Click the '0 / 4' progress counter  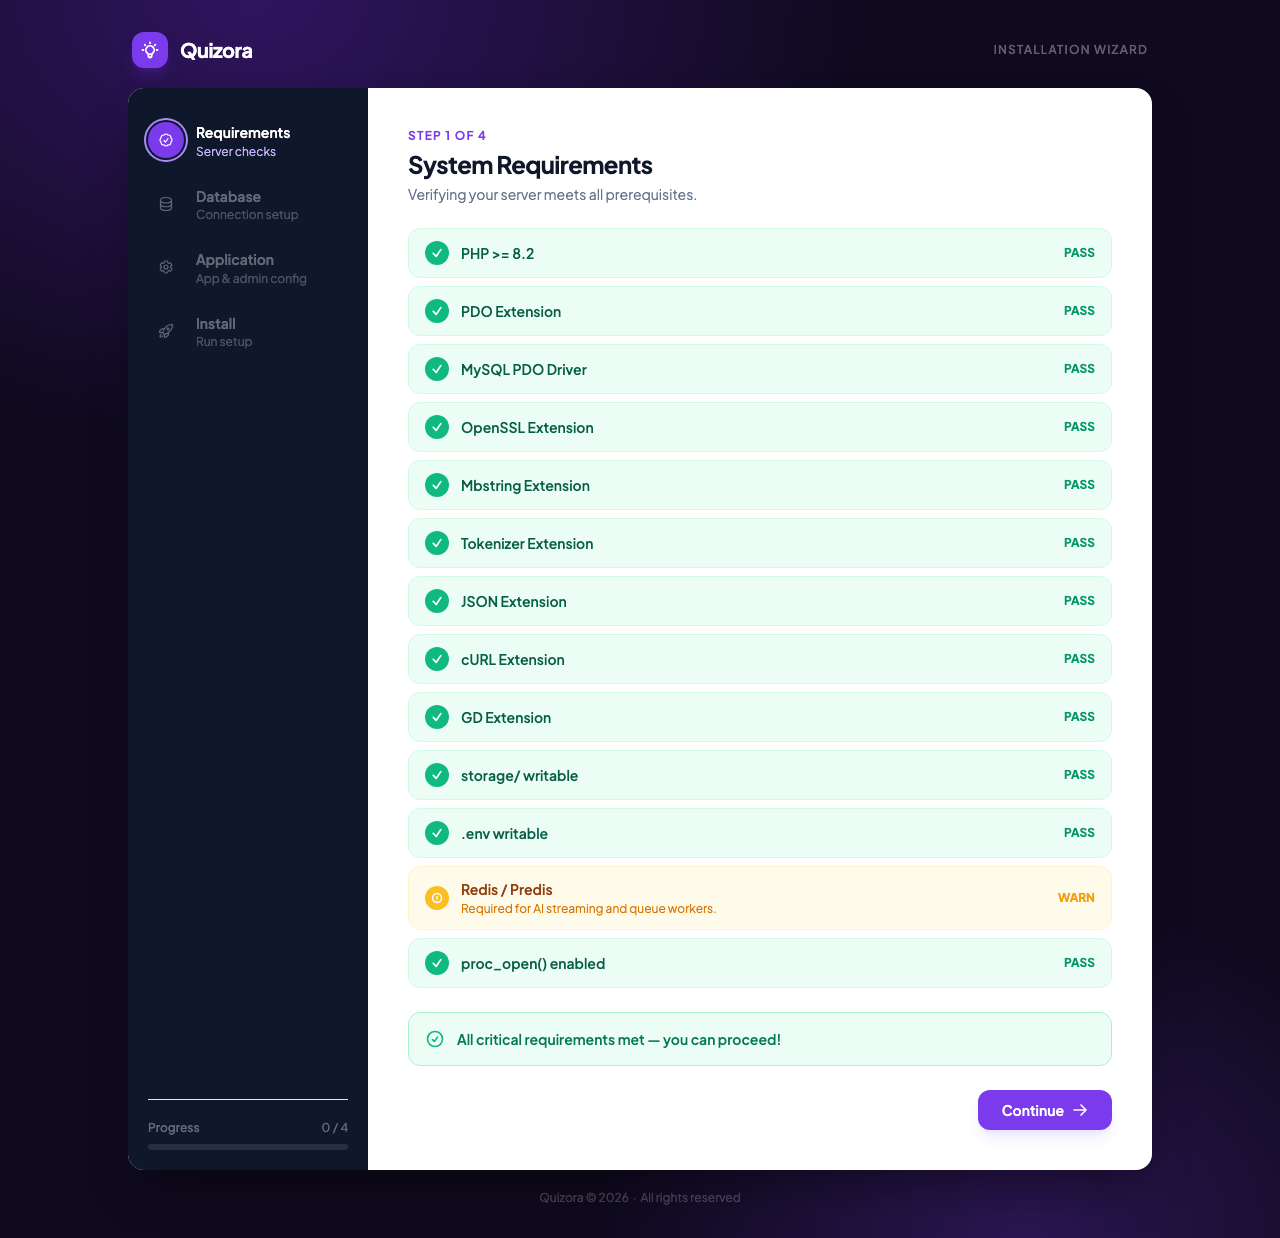[335, 1128]
